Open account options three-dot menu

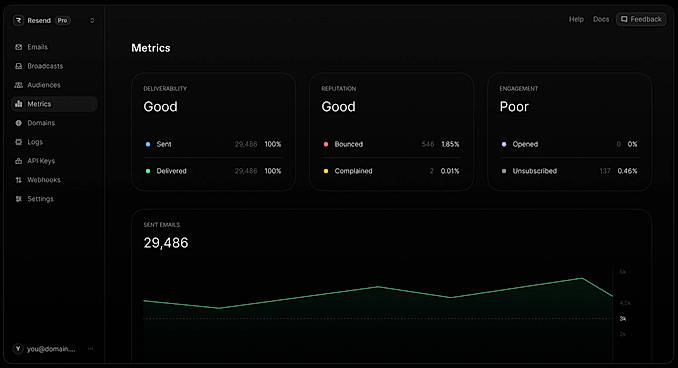point(90,349)
